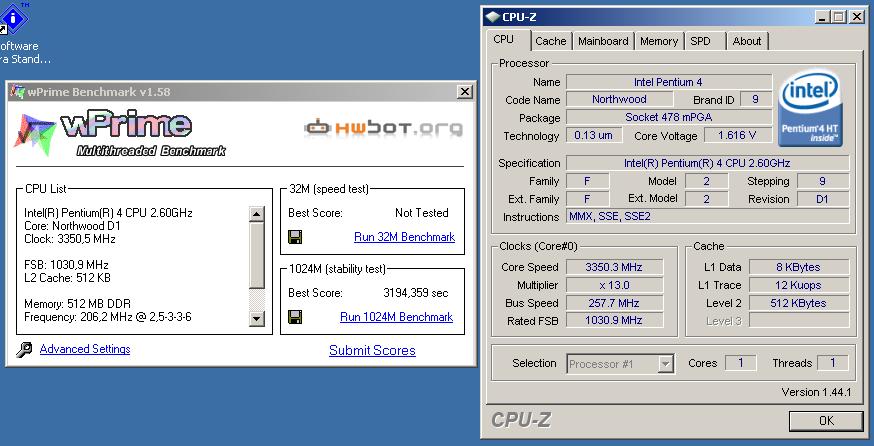Click the 1024M best score 3194,359 sec
The height and width of the screenshot is (446, 874).
click(416, 293)
